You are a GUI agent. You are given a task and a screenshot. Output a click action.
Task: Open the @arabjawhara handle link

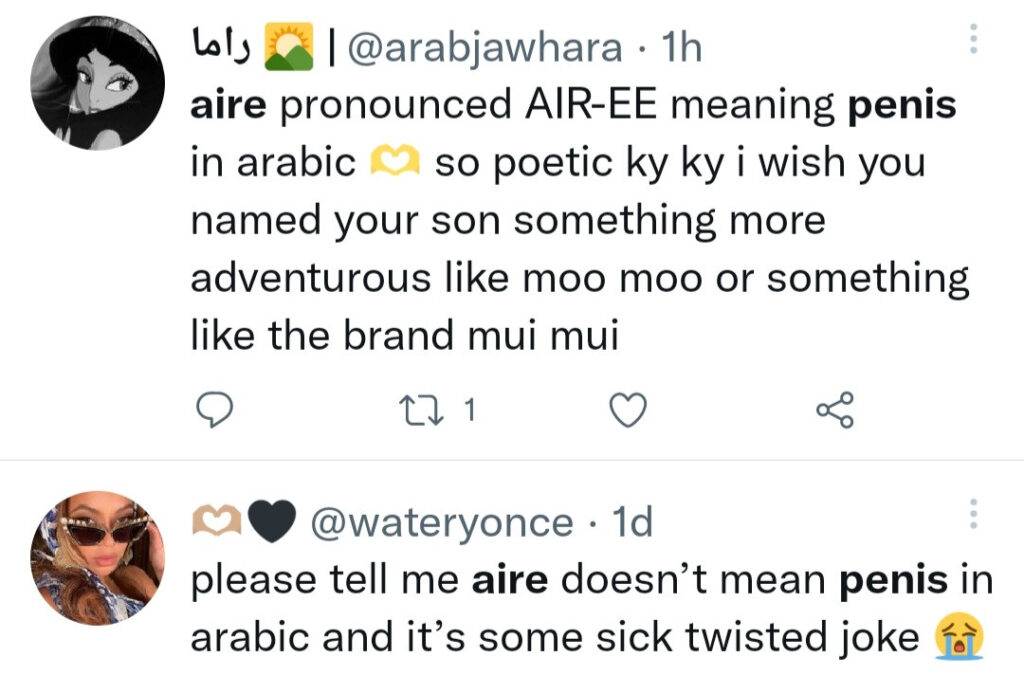coord(484,47)
